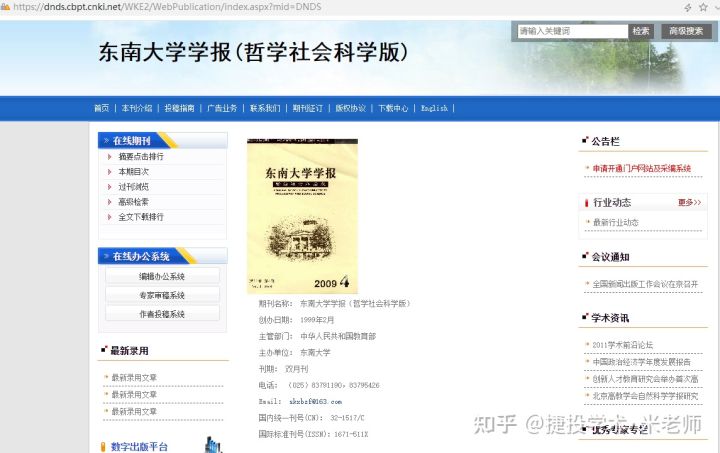Click the 数字出版平台 heading
The image size is (720, 453).
click(139, 447)
